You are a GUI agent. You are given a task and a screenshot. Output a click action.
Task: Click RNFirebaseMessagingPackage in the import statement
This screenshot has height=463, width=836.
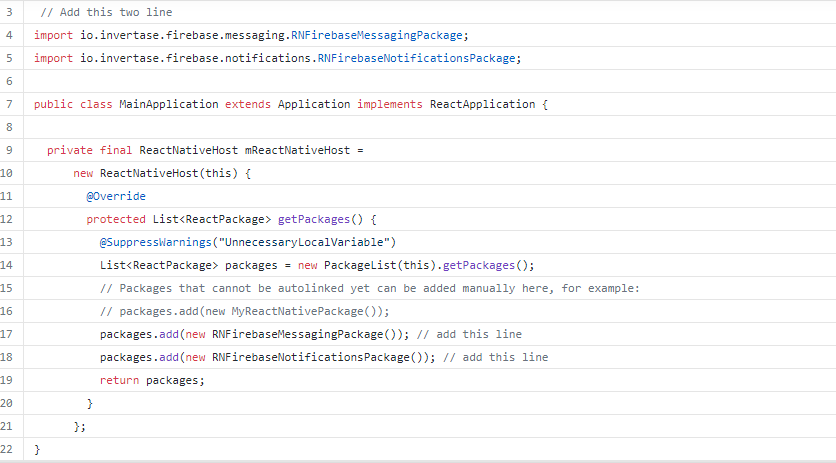(x=376, y=35)
